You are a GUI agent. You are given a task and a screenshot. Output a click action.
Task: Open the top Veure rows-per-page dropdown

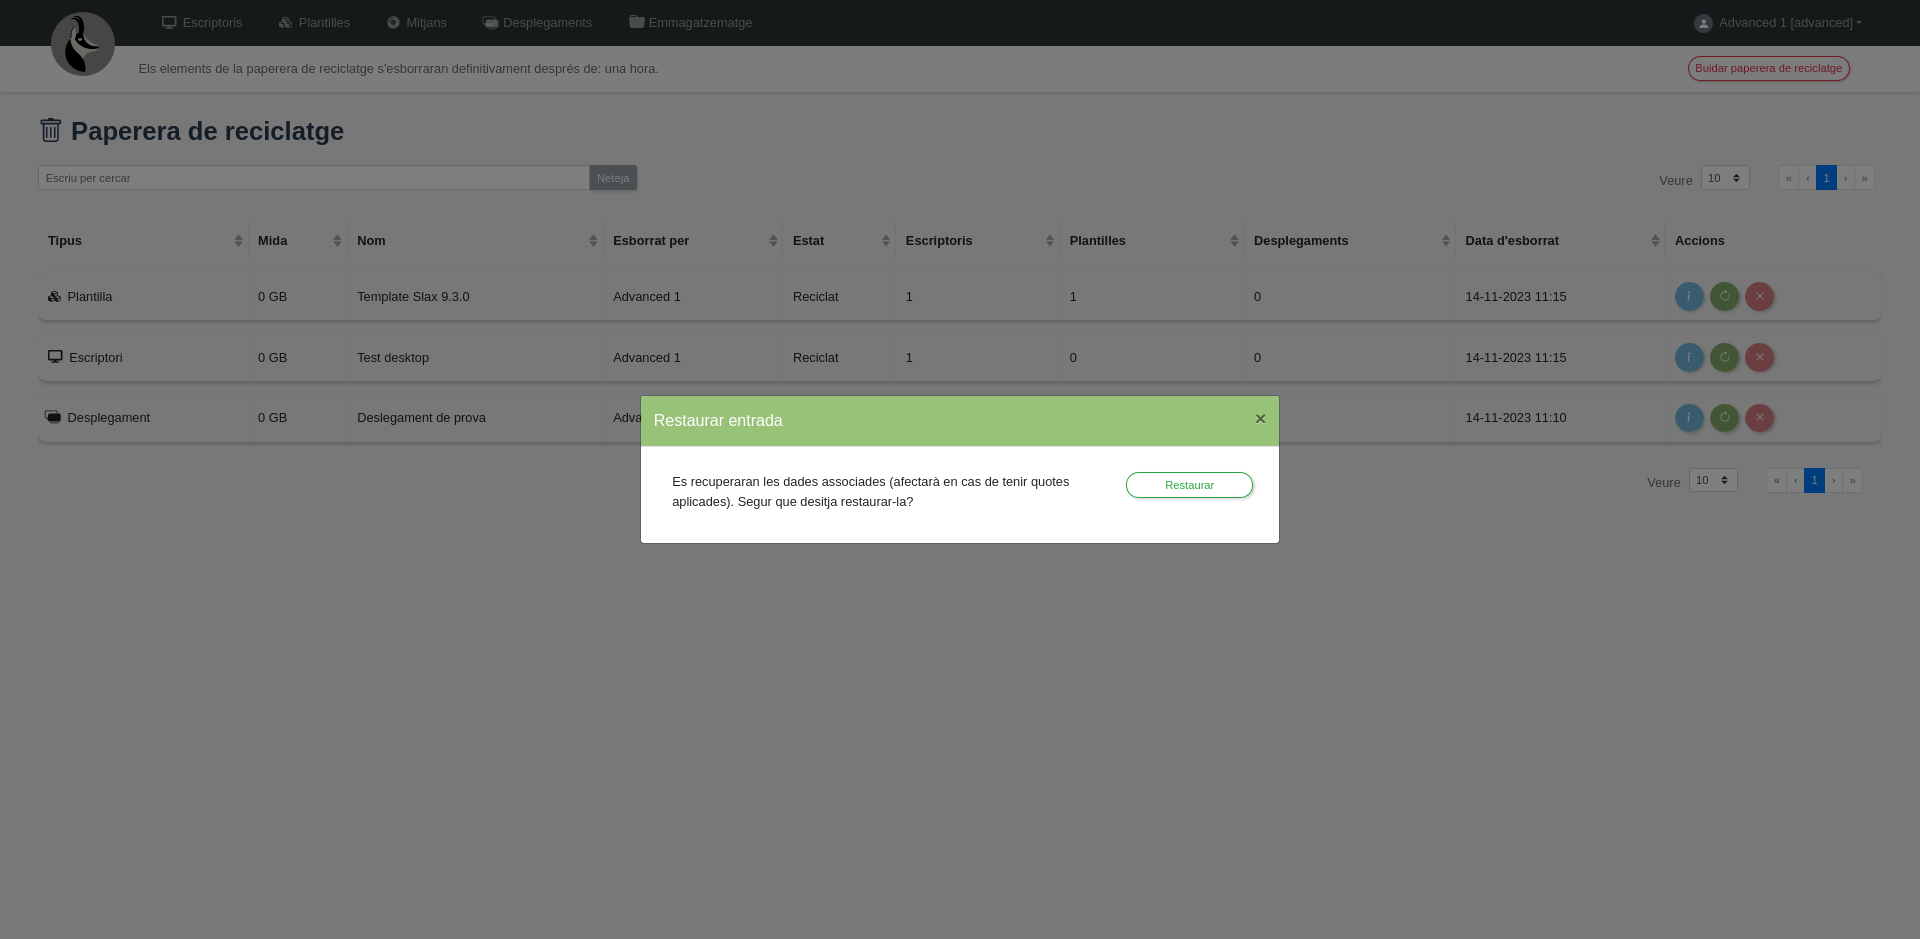1724,178
